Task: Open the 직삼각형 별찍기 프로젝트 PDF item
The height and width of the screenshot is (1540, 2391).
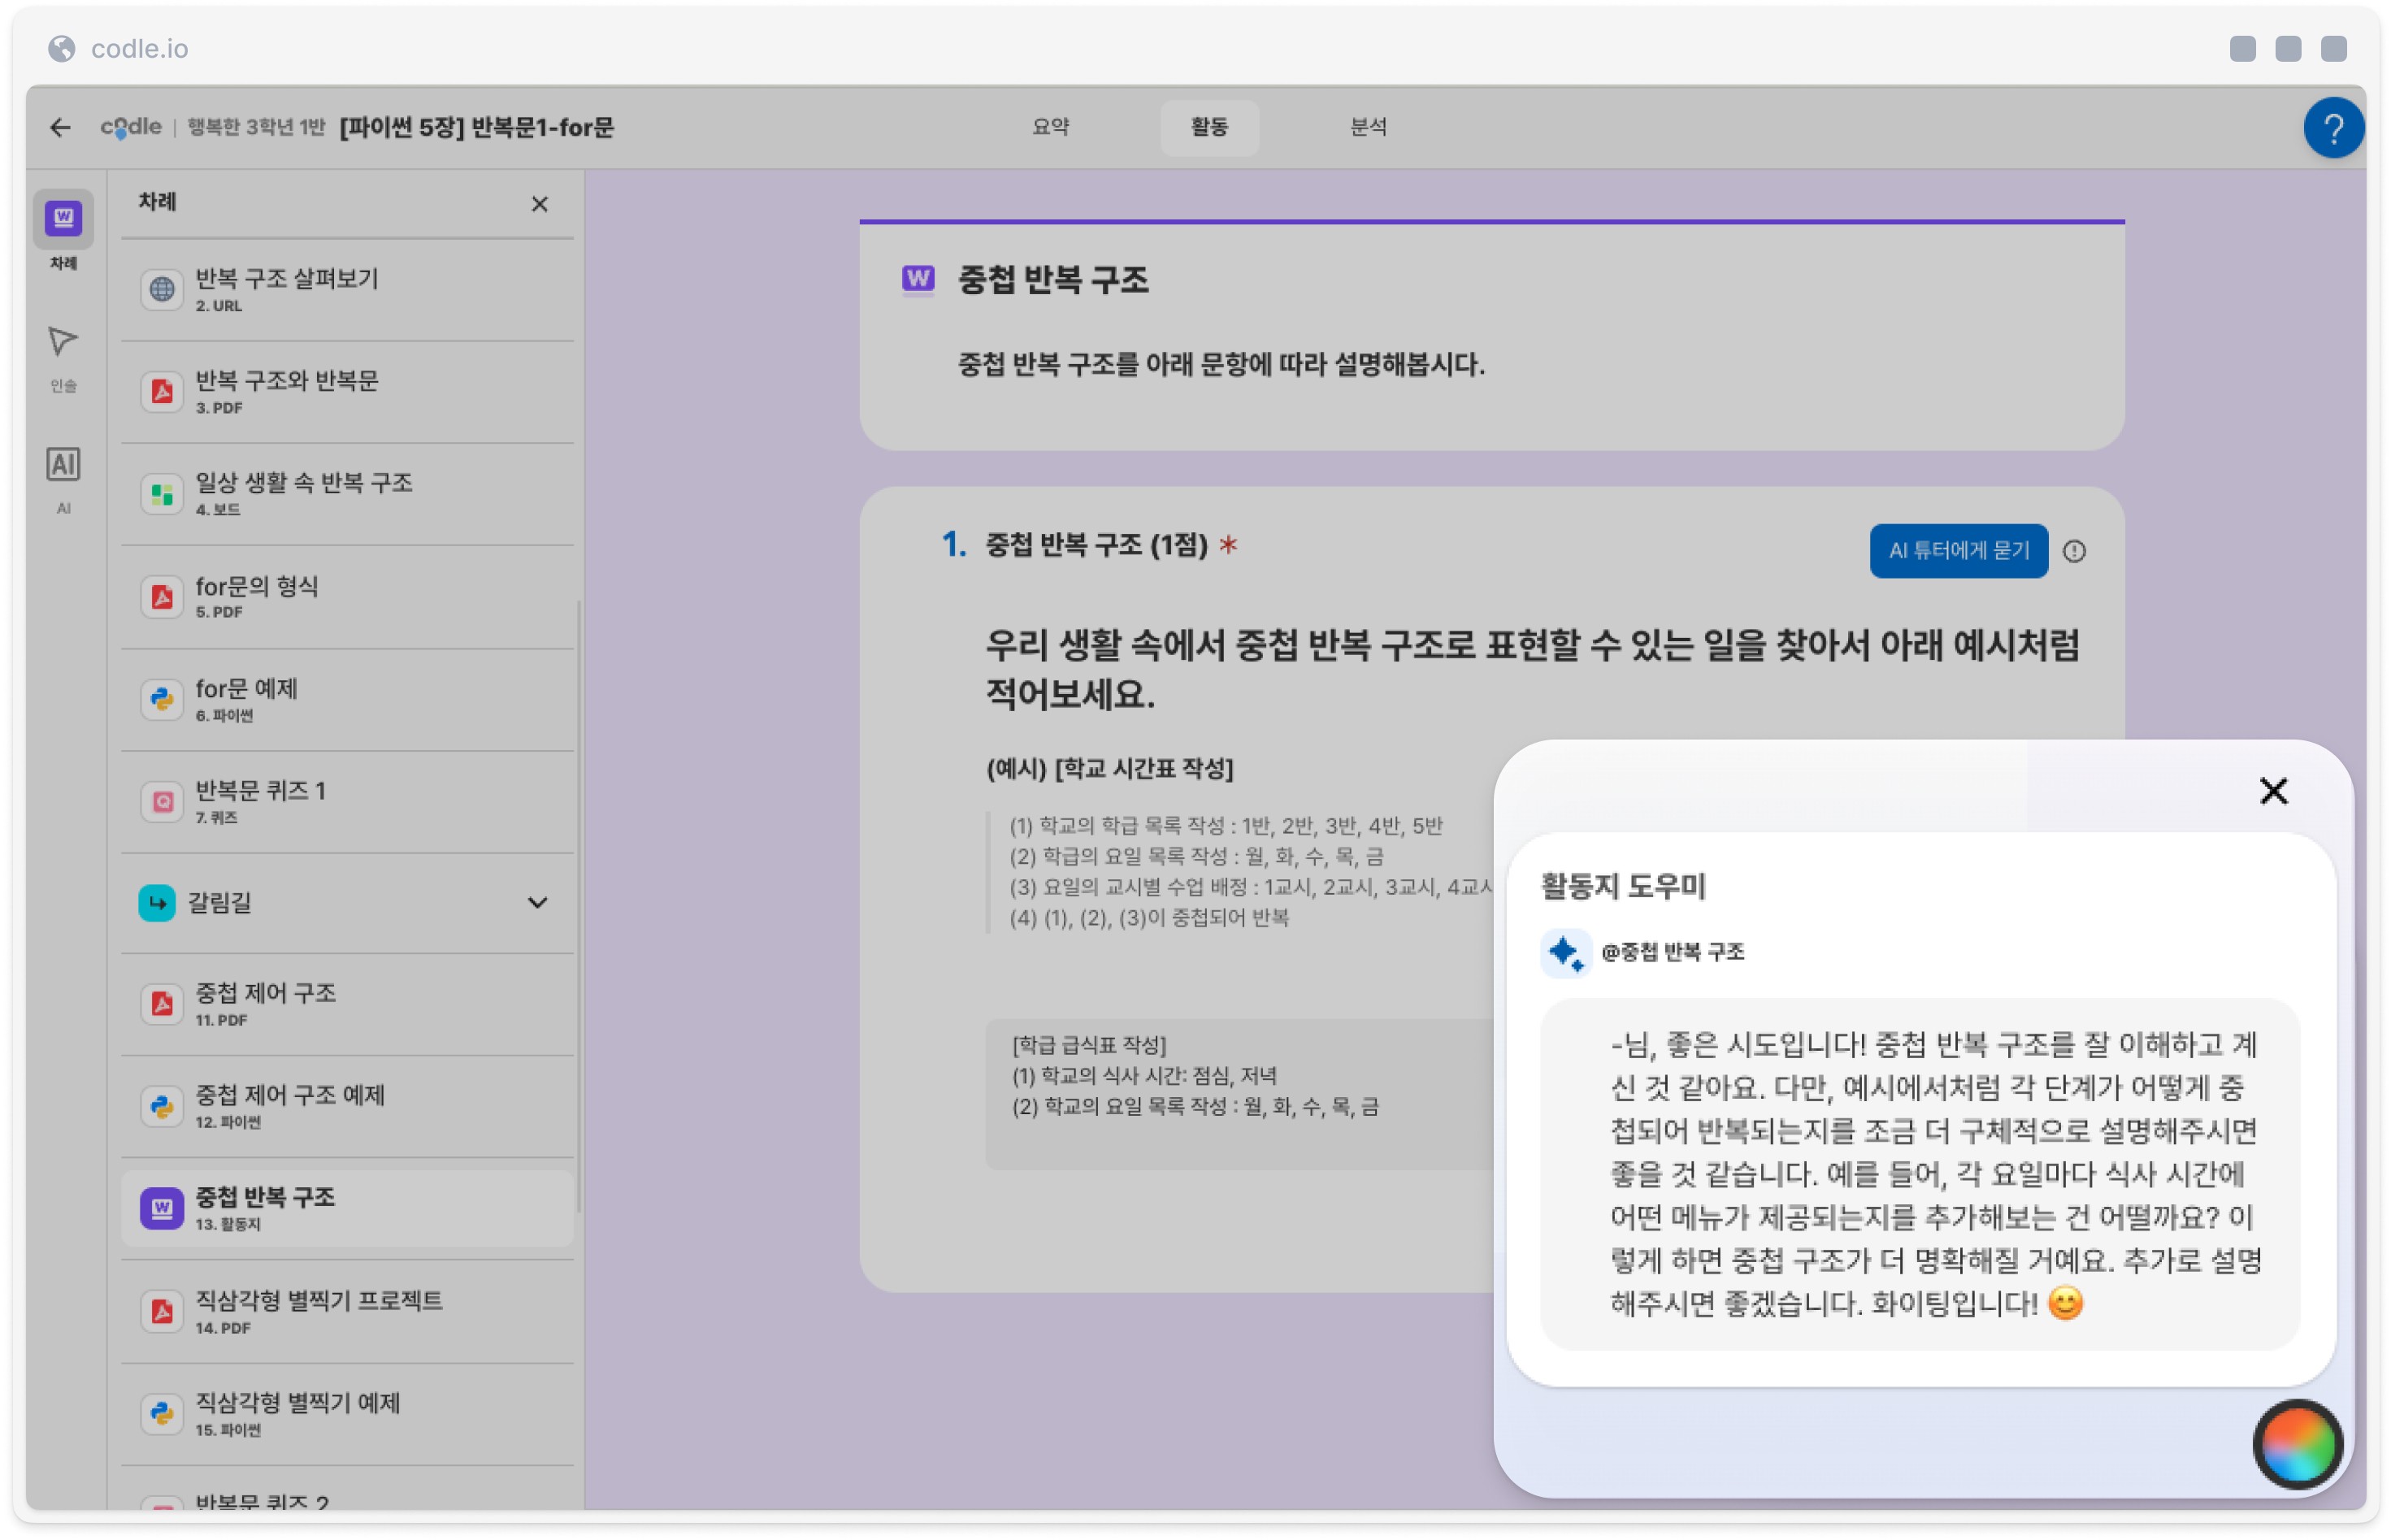Action: 346,1311
